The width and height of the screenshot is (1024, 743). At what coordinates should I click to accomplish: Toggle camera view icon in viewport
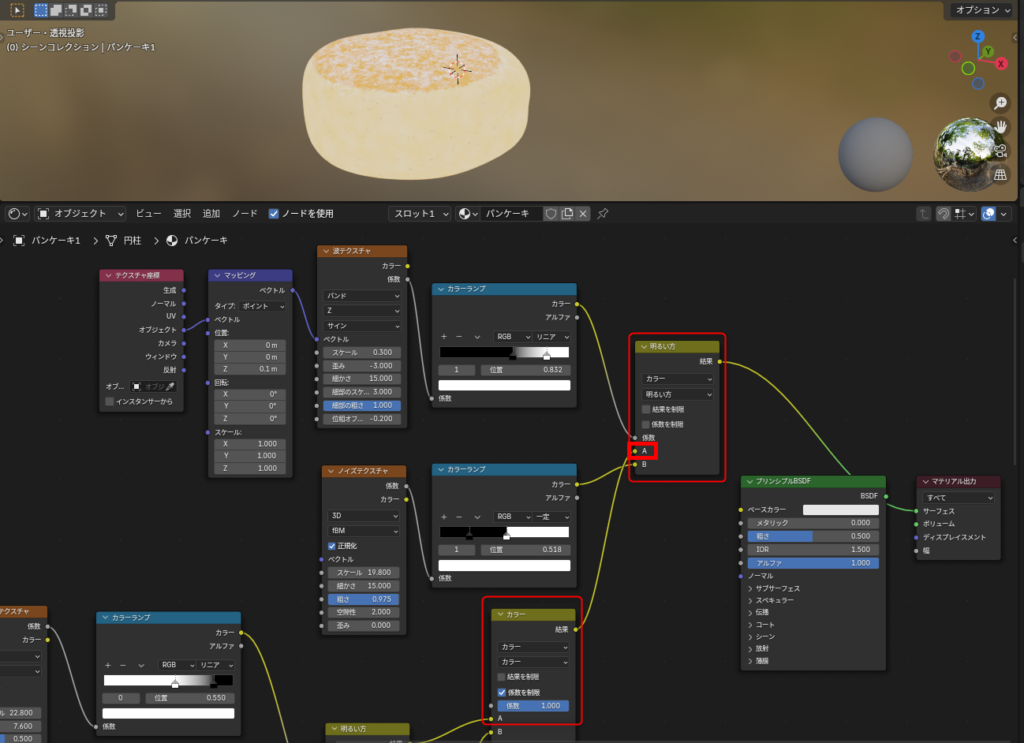click(x=1000, y=151)
